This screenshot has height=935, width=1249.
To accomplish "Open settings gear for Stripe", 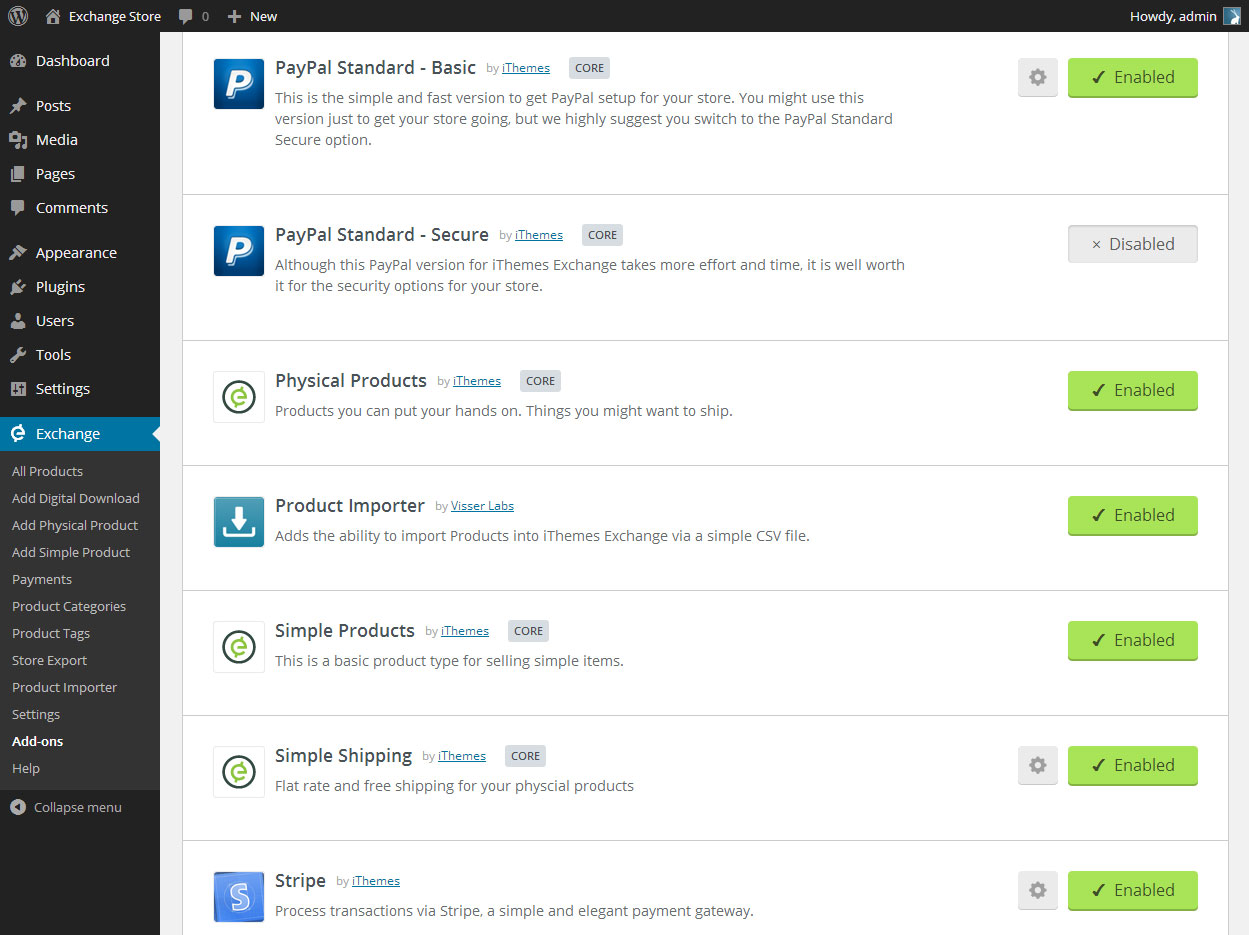I will (1037, 890).
